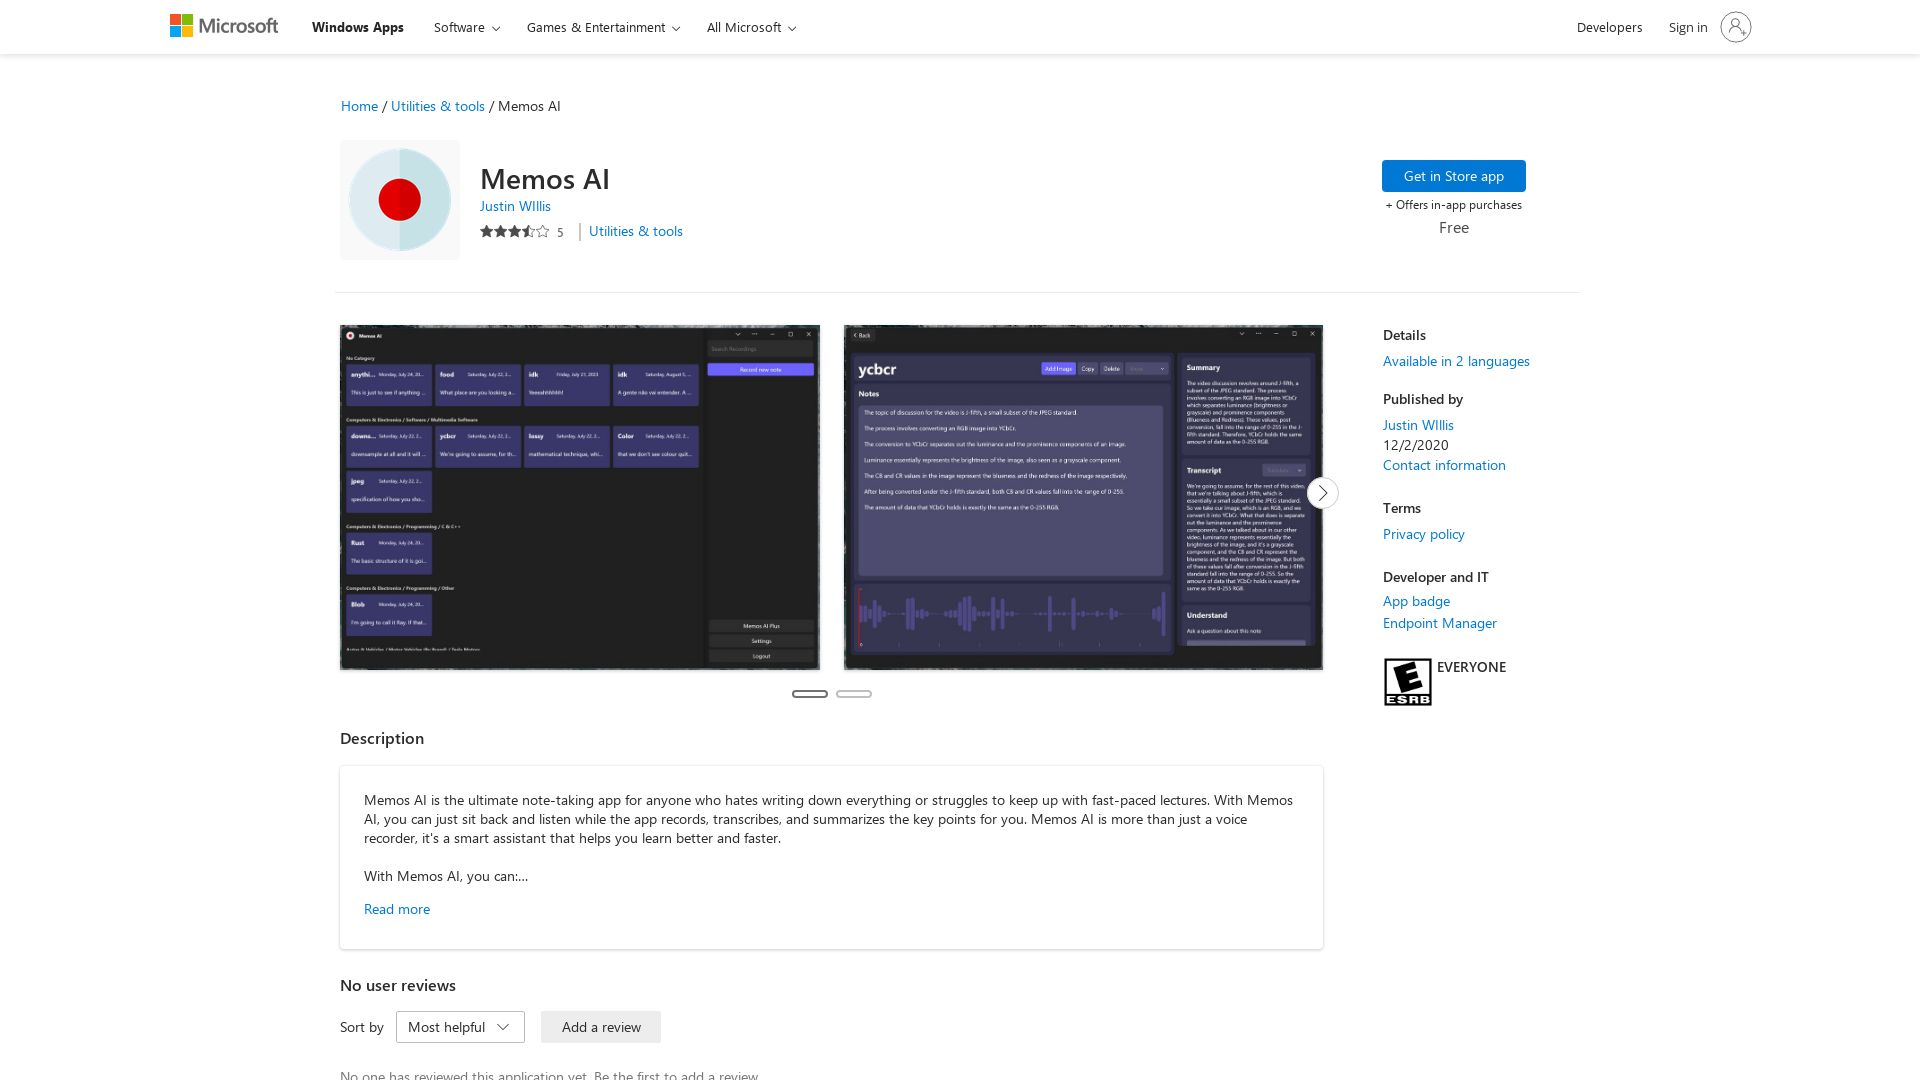This screenshot has height=1080, width=1920.
Task: Advance screenshots with the next arrow
Action: click(1322, 493)
